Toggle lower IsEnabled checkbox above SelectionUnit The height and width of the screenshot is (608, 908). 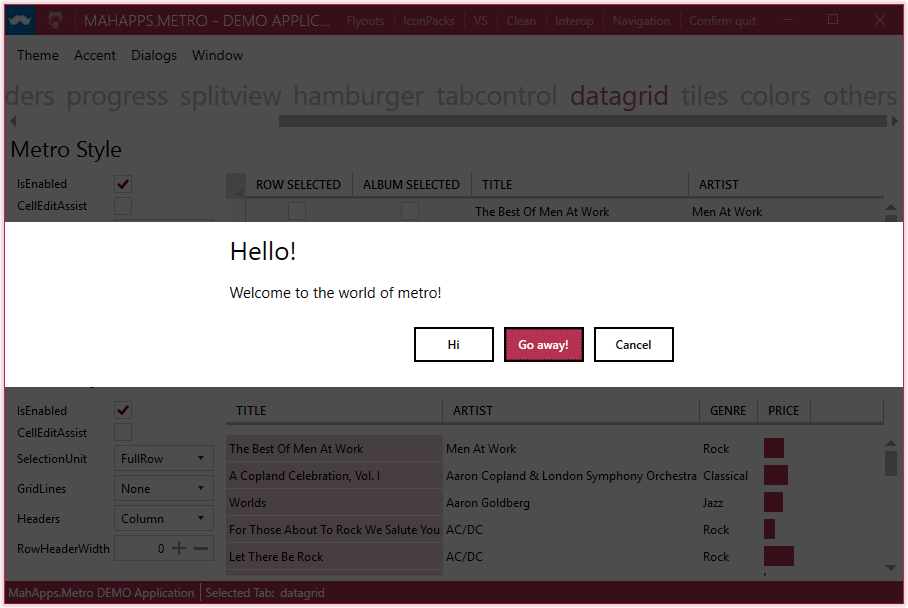tap(123, 411)
